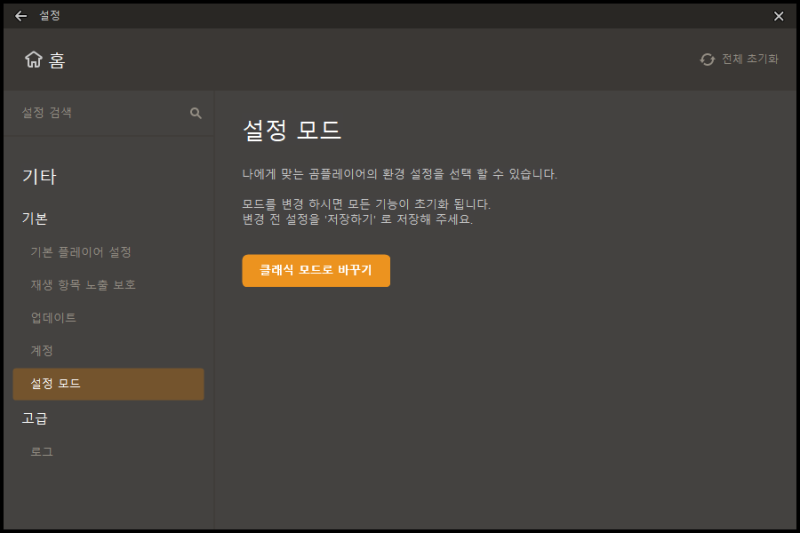This screenshot has width=800, height=533.
Task: Click the 홈 label text
Action: point(57,61)
